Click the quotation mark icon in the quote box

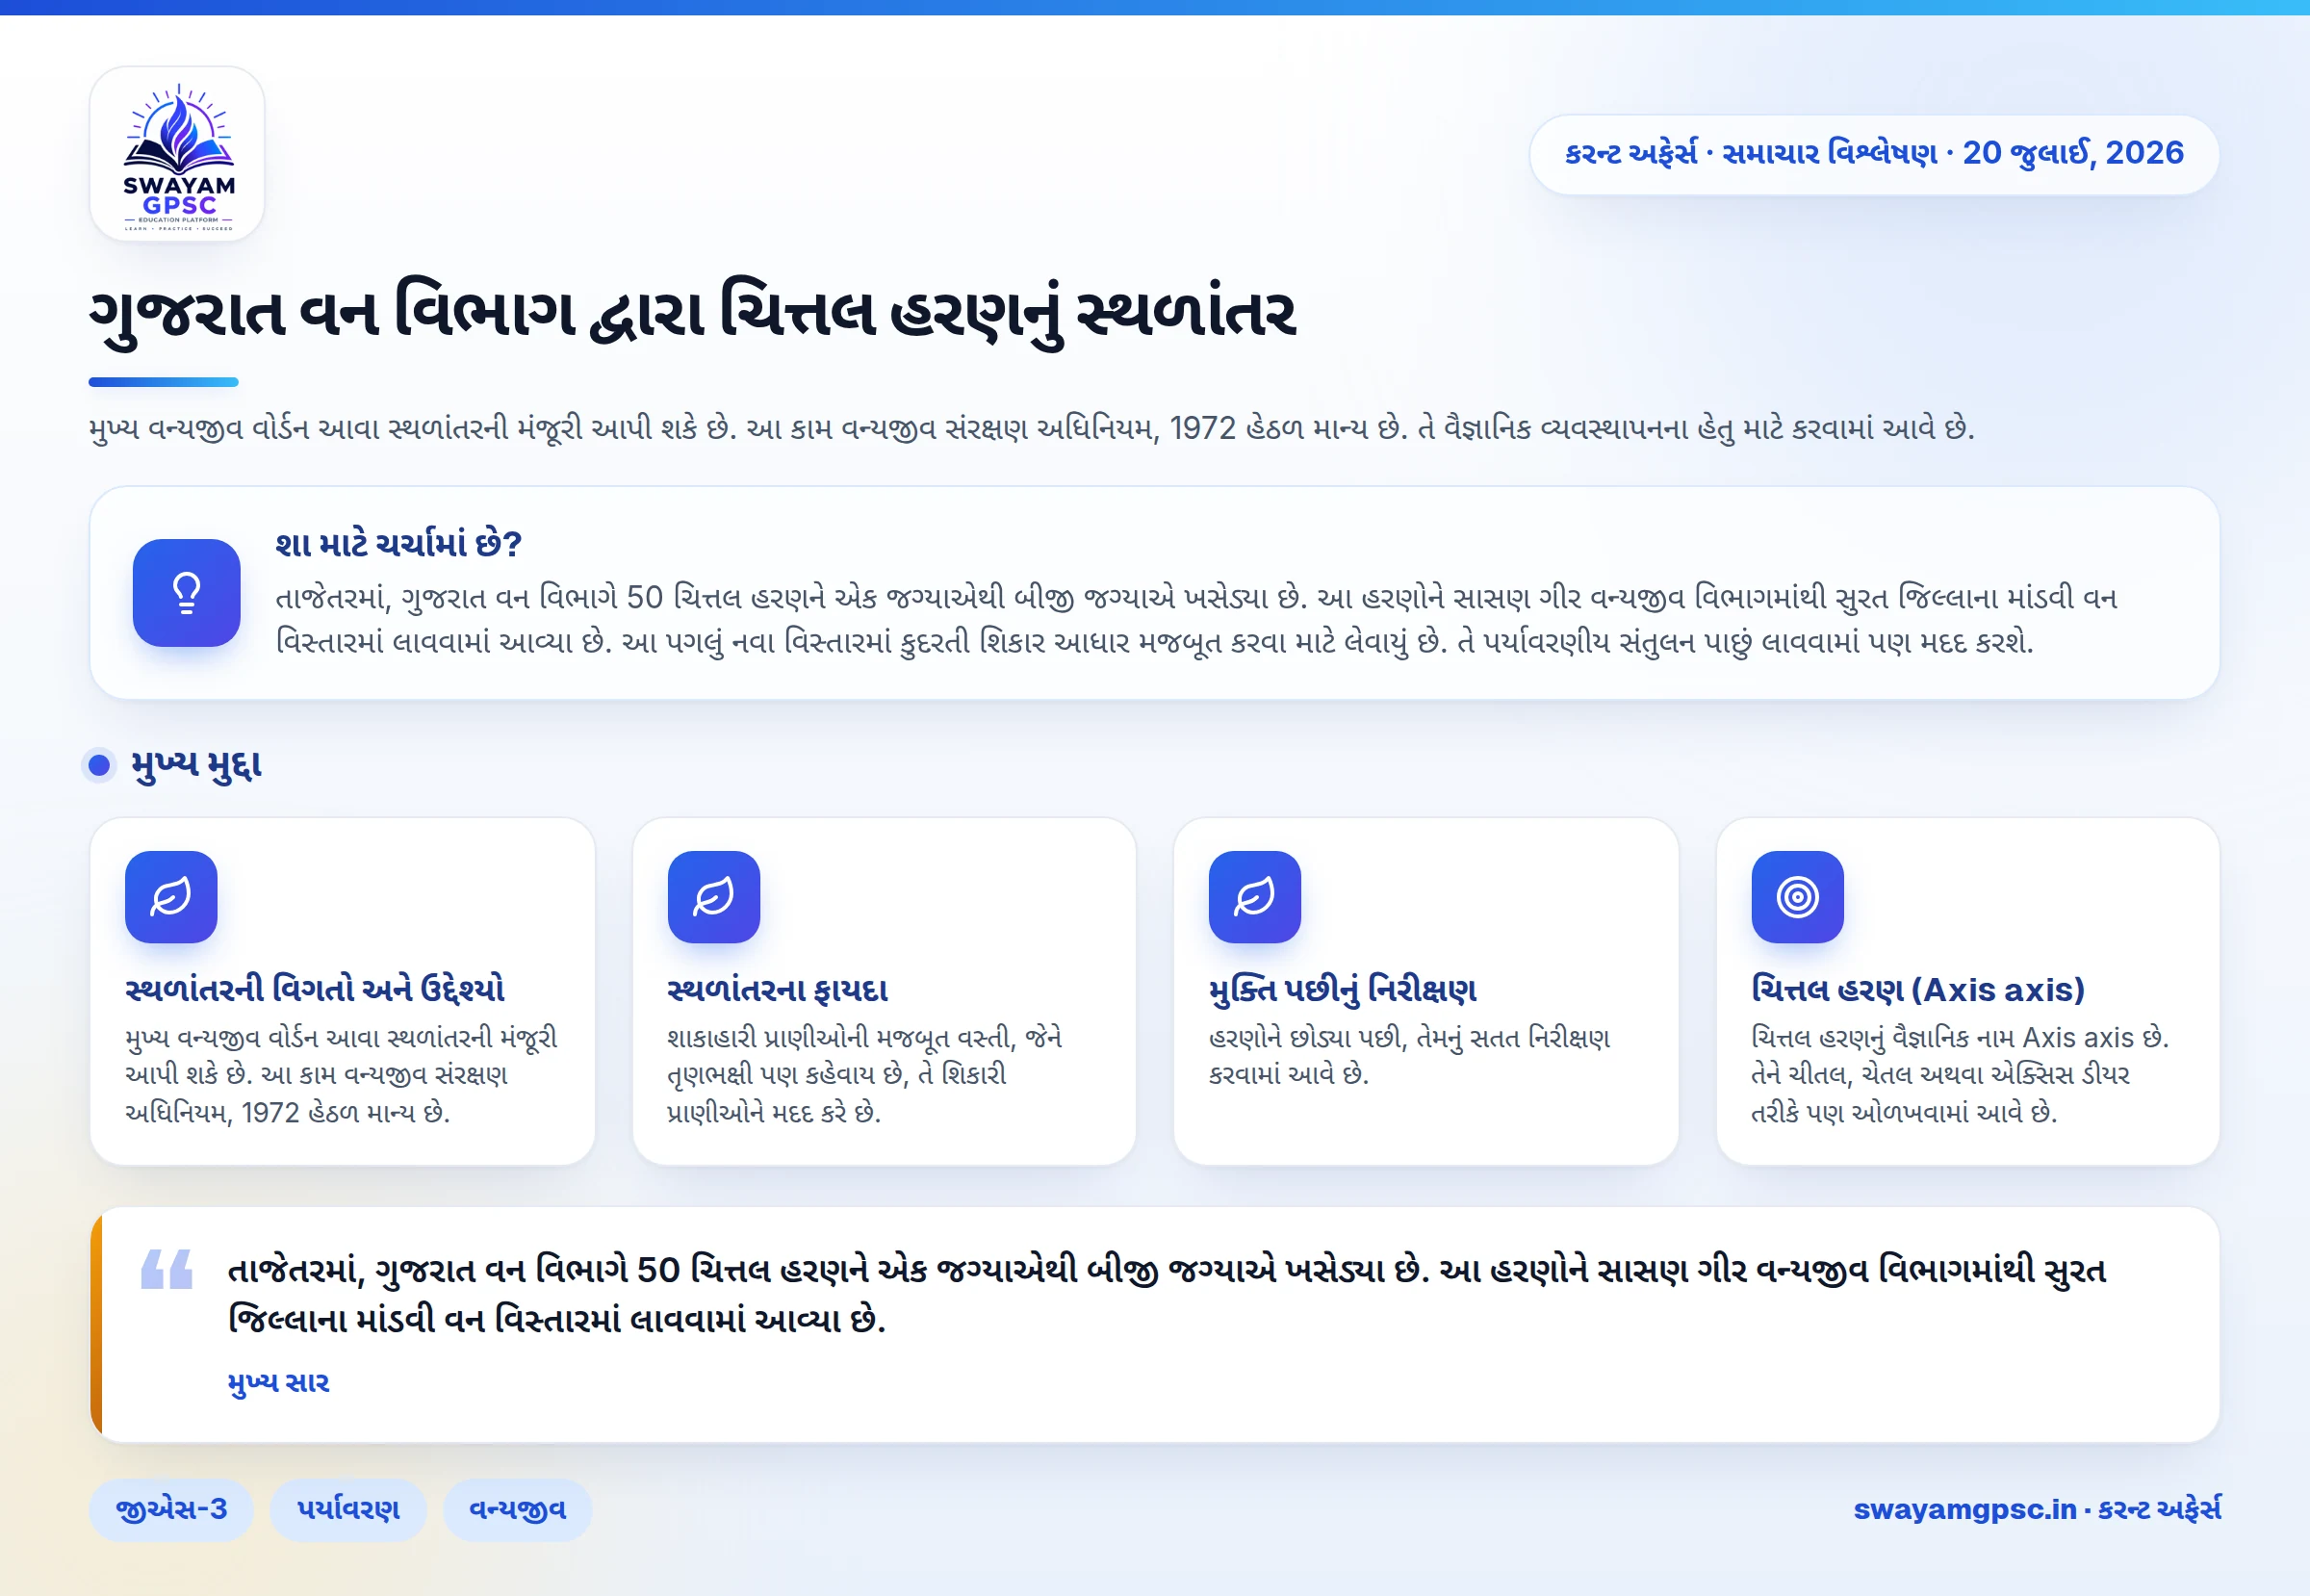[166, 1268]
